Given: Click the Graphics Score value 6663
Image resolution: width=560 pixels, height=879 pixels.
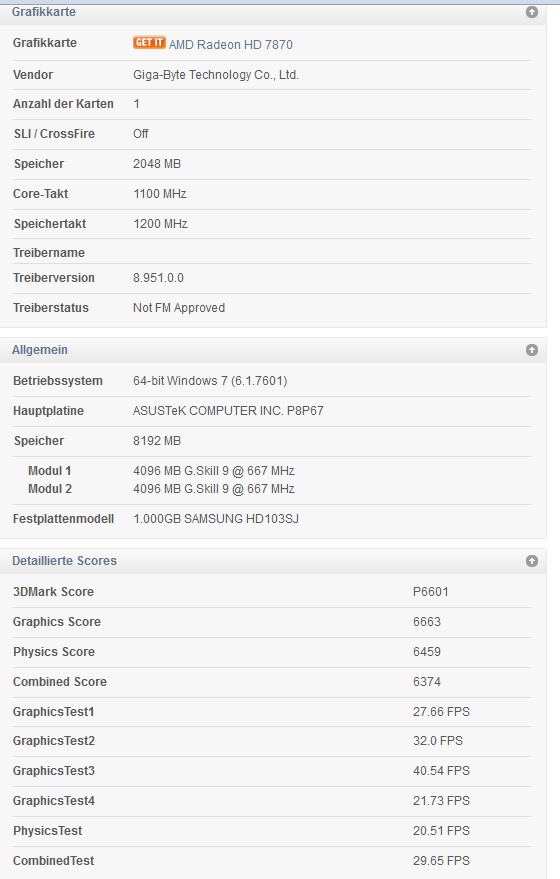Looking at the screenshot, I should click(427, 622).
